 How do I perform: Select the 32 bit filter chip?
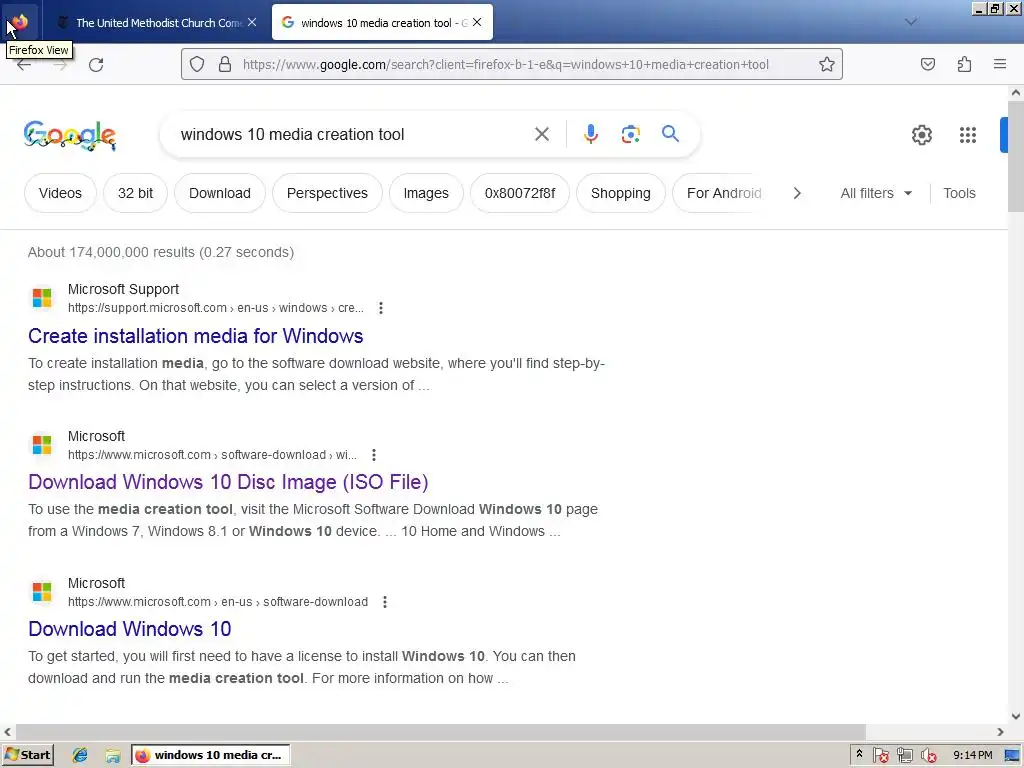click(x=135, y=193)
